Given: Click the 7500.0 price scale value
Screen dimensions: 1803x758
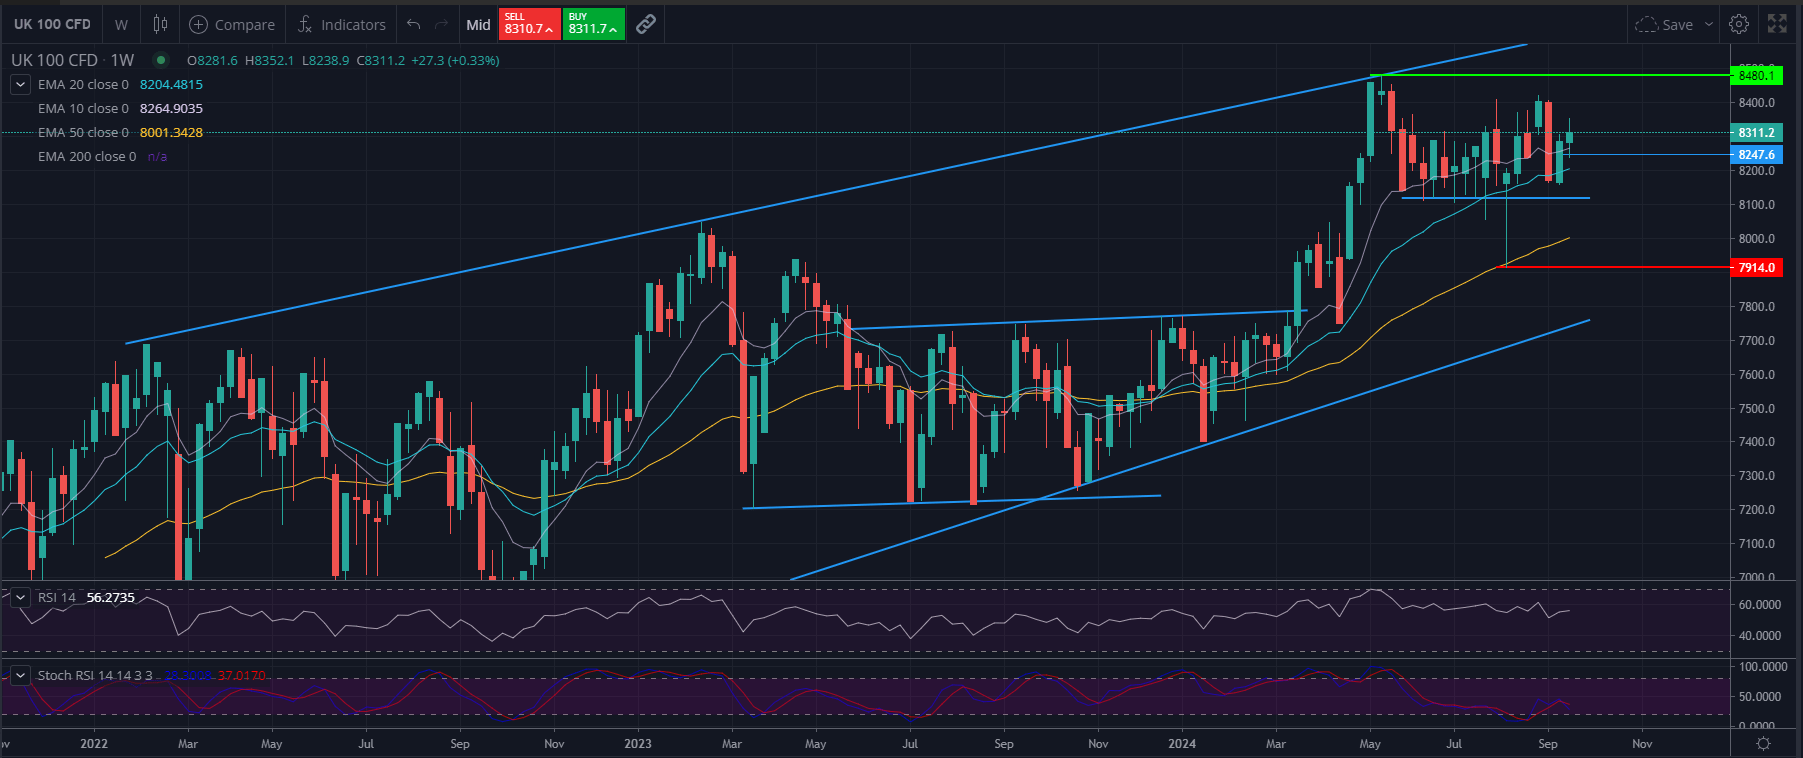Looking at the screenshot, I should click(1756, 408).
